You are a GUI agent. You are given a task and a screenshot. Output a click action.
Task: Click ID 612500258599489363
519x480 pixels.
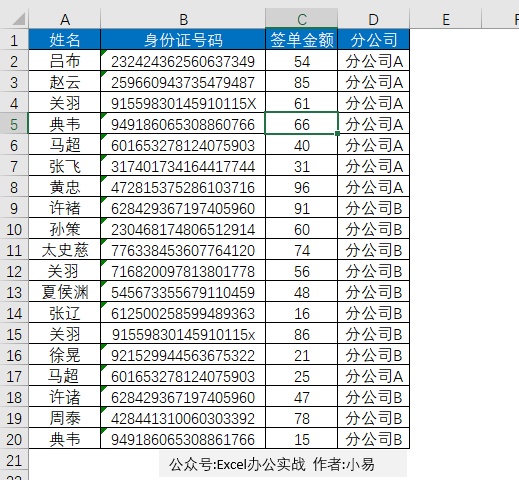click(183, 313)
